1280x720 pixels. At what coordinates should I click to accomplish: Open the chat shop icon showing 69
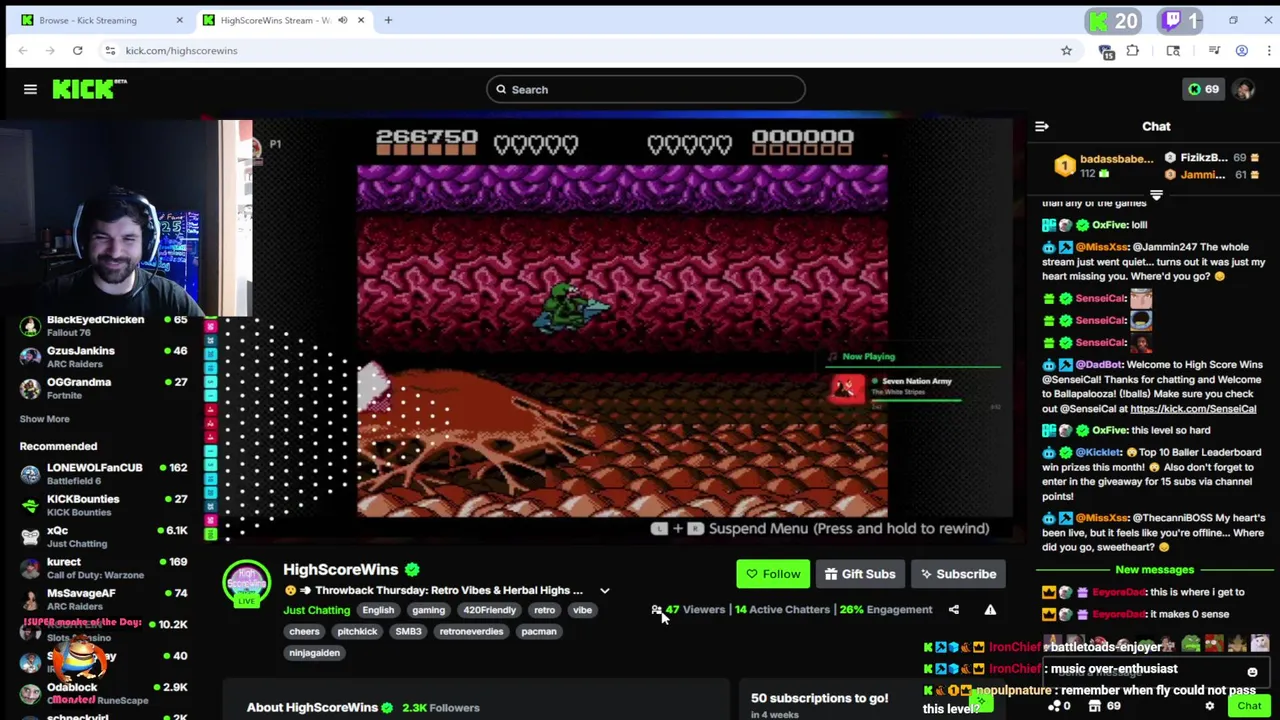[x=1104, y=706]
